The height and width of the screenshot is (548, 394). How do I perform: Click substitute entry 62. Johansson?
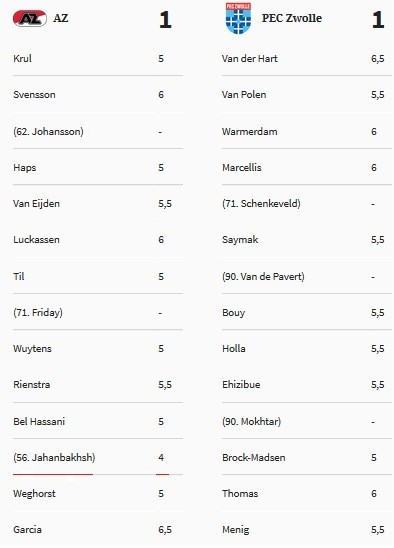(x=48, y=132)
